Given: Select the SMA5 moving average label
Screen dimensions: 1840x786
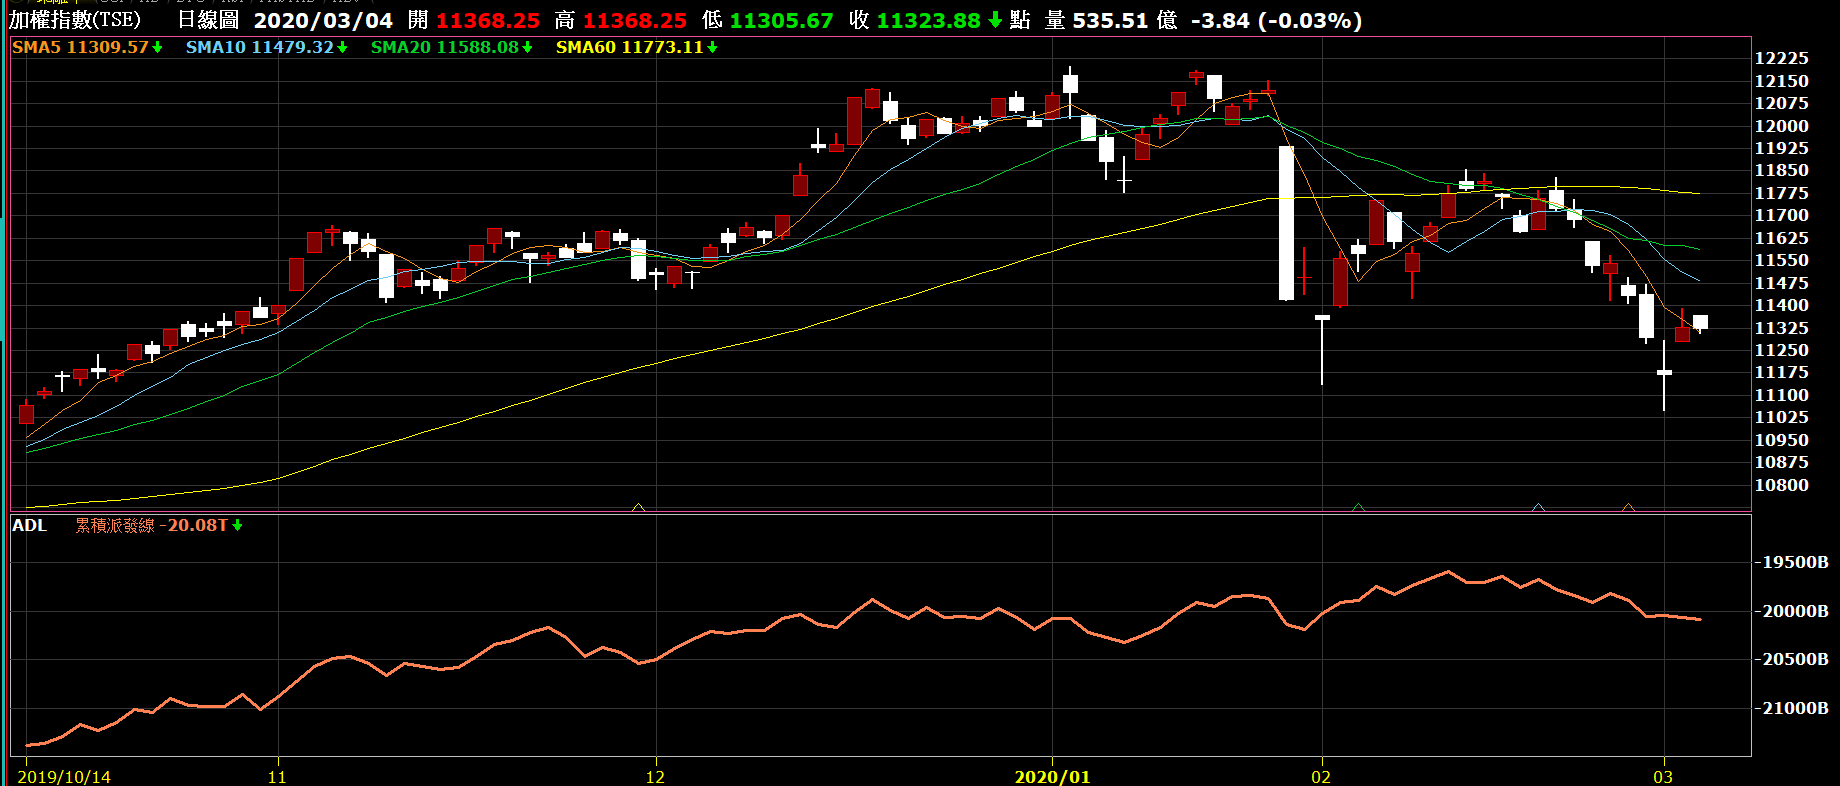Looking at the screenshot, I should click(36, 48).
